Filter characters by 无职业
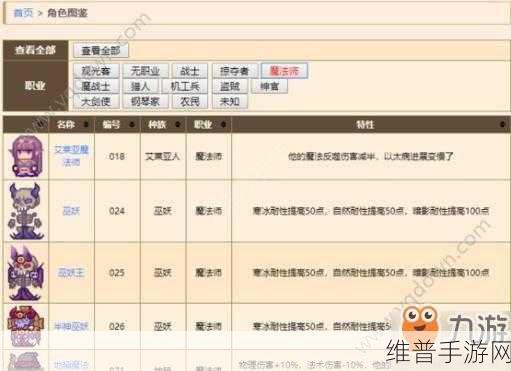 point(145,71)
